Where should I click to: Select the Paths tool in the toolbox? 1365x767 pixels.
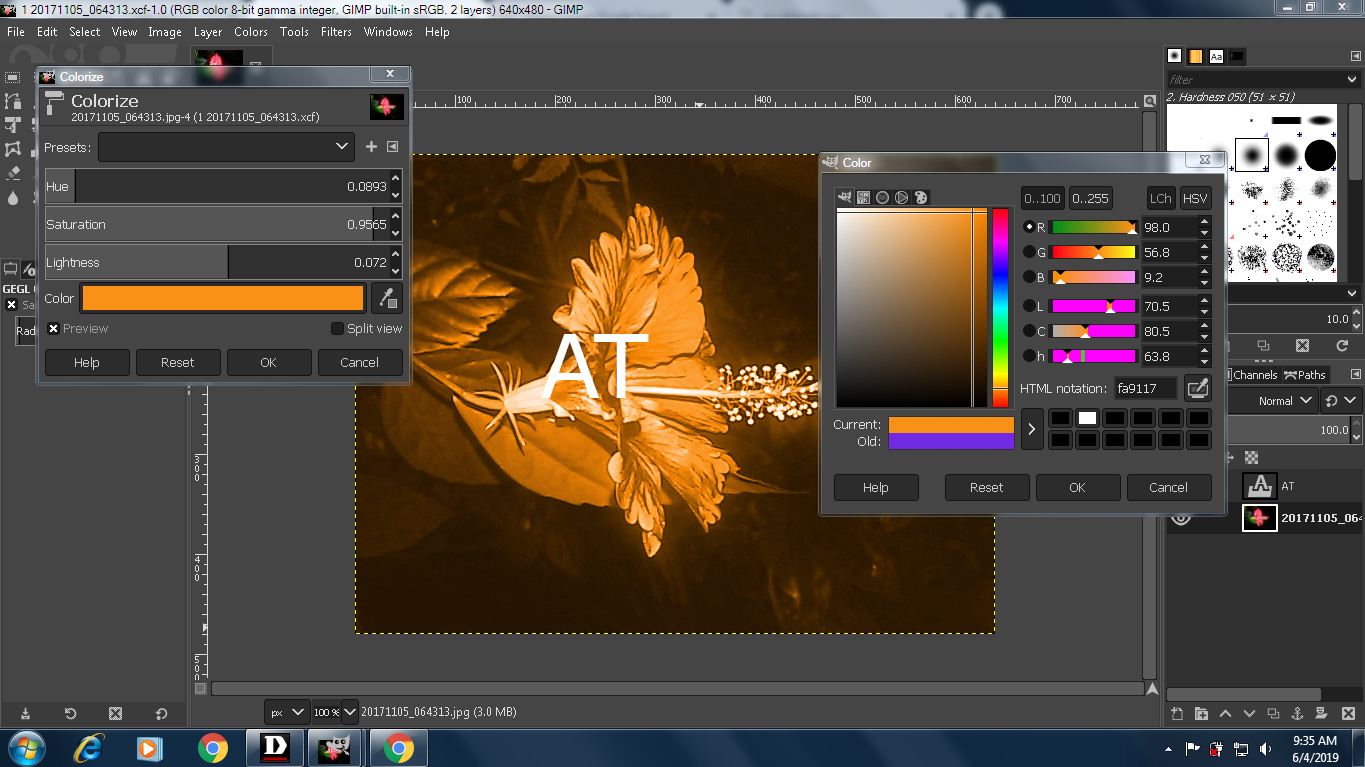[13, 101]
